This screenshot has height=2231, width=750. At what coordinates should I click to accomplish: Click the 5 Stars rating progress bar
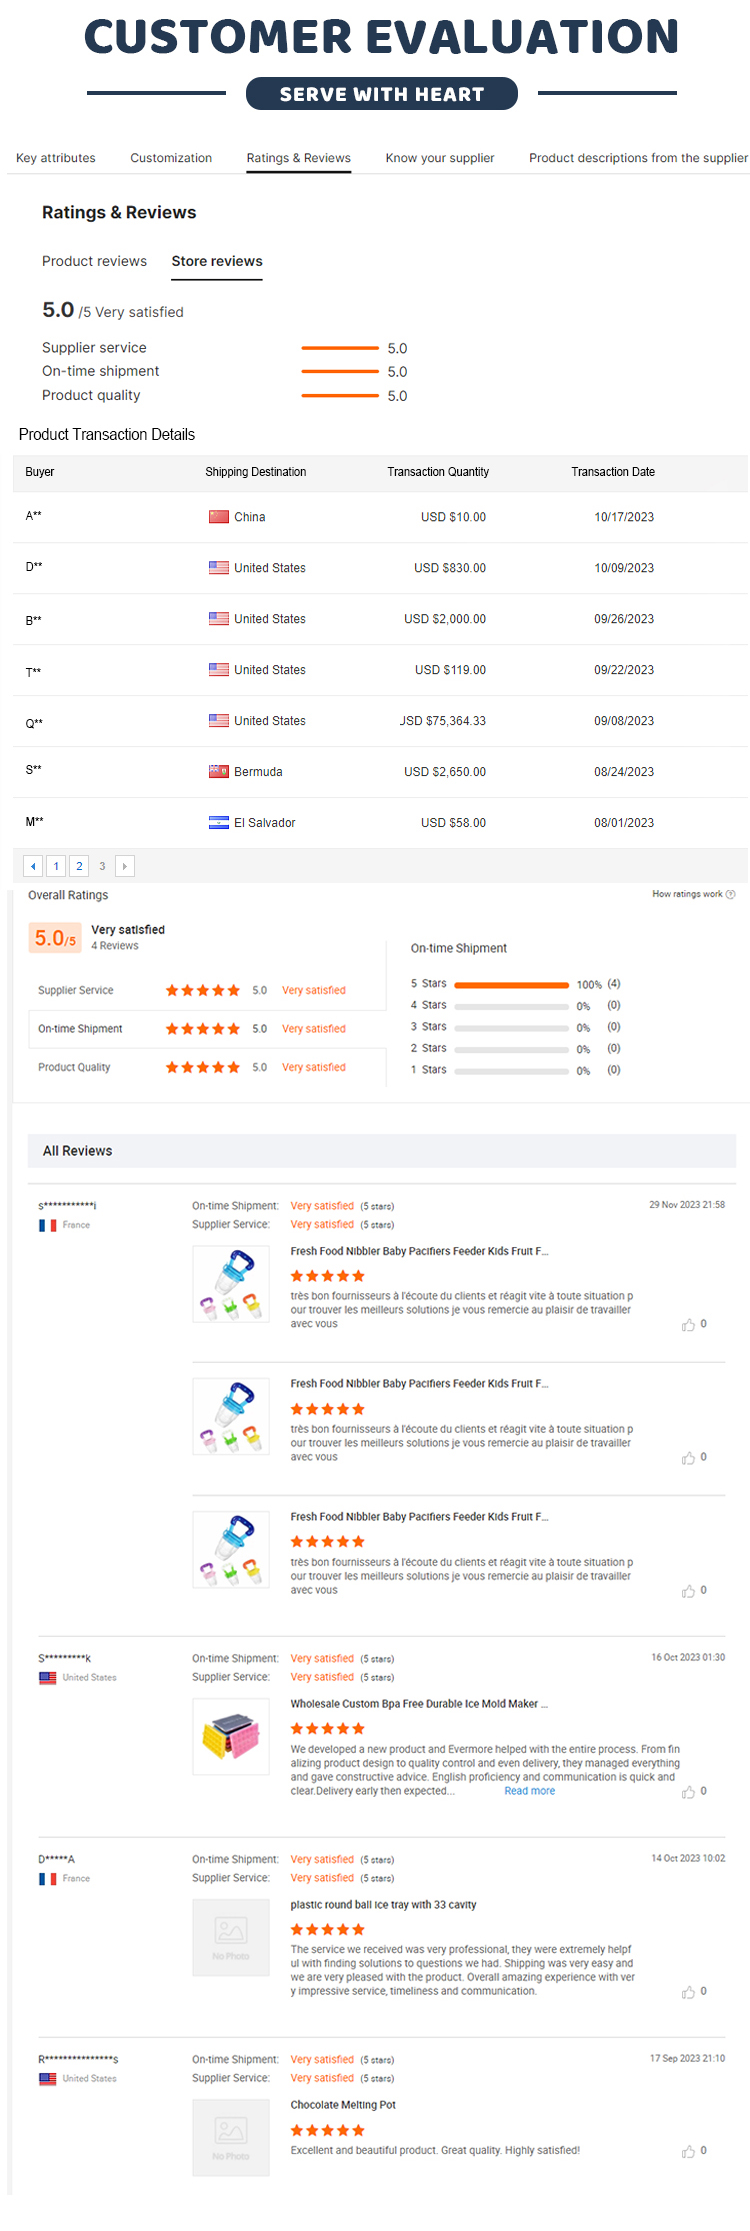point(511,985)
